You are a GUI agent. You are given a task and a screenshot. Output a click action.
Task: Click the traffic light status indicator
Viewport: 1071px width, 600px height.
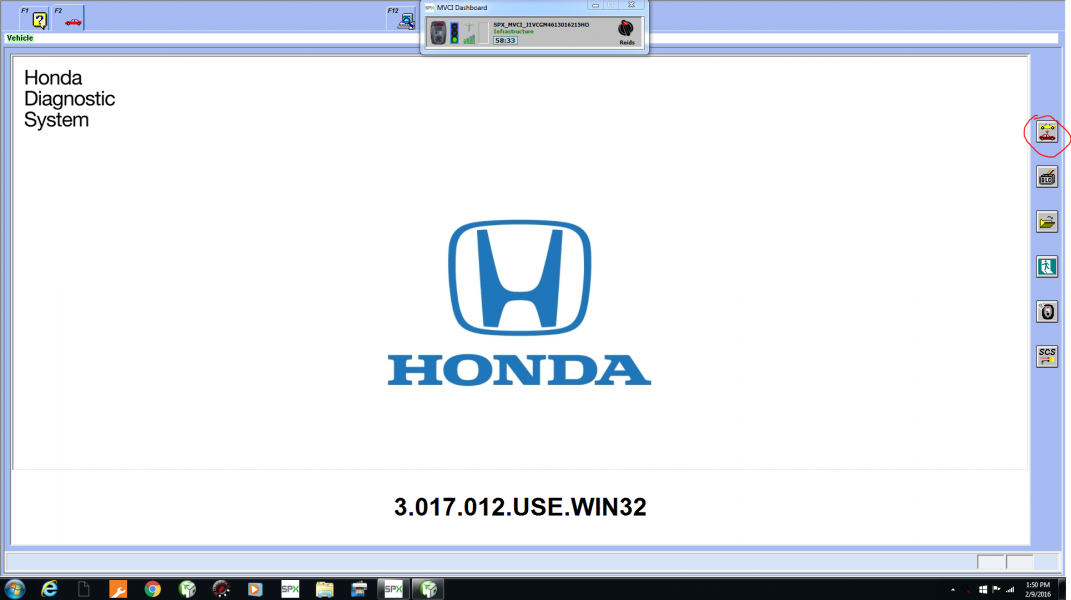[454, 33]
